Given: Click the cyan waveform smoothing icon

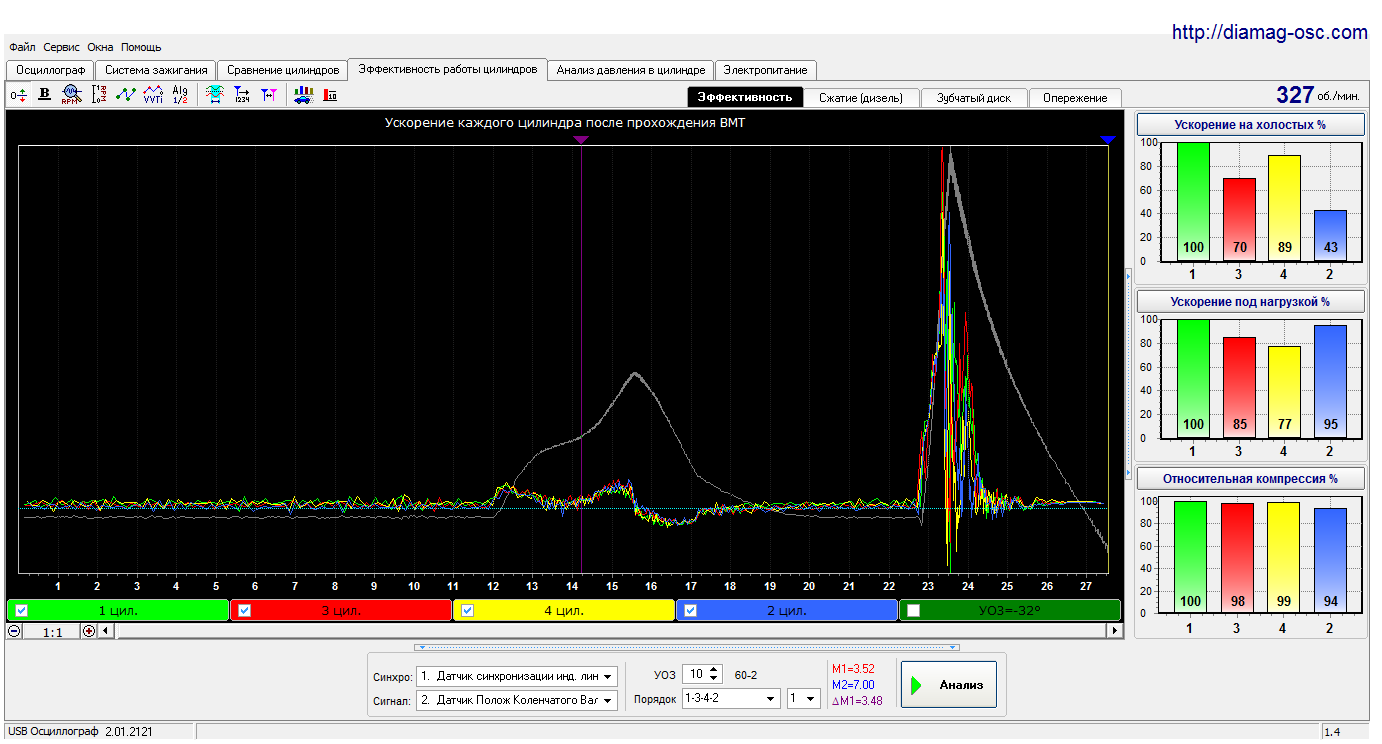Looking at the screenshot, I should click(214, 95).
